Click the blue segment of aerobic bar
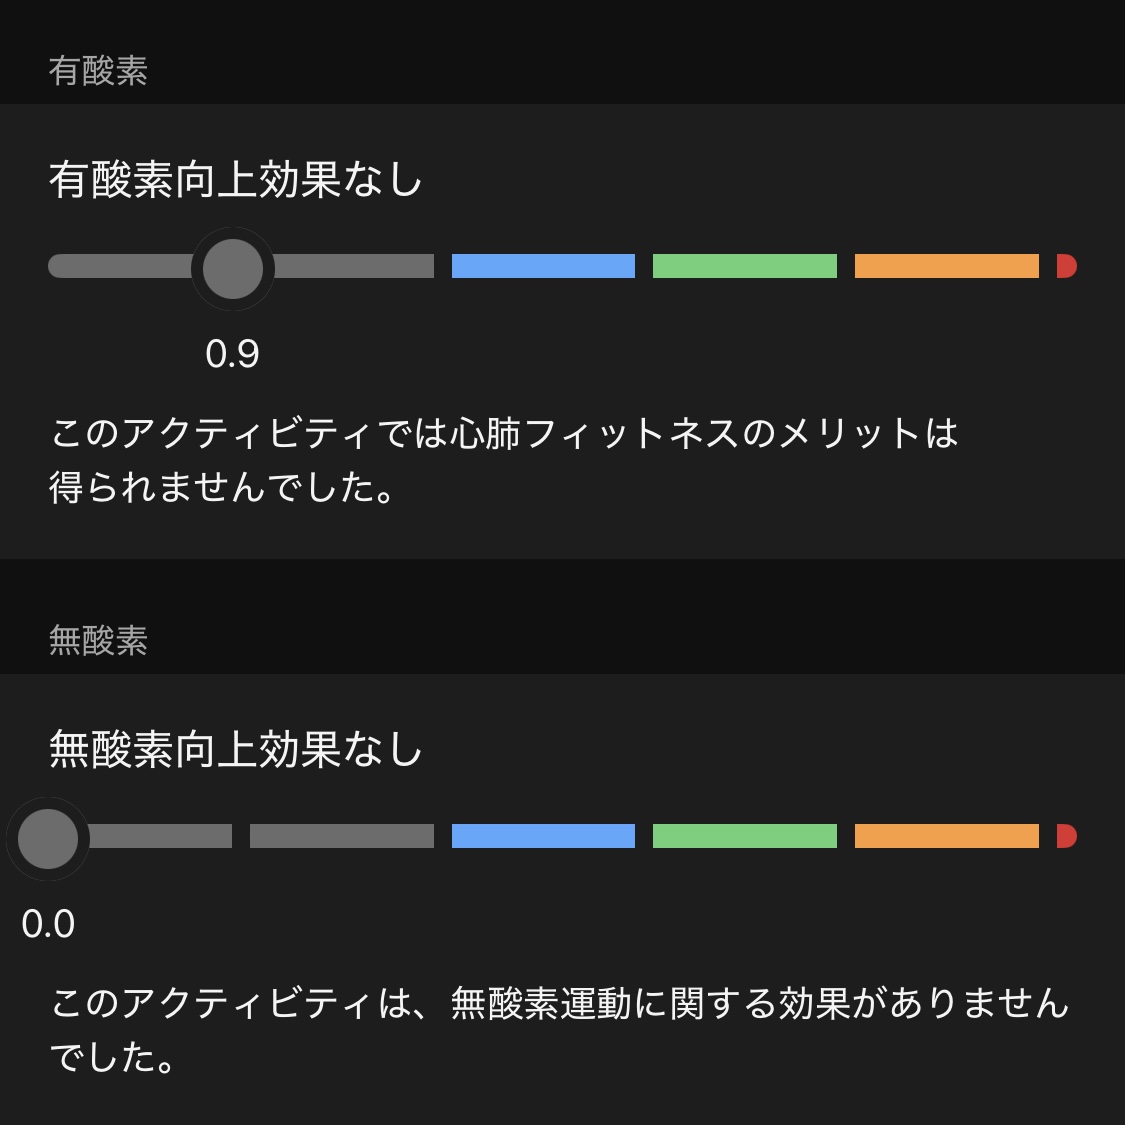Image resolution: width=1125 pixels, height=1125 pixels. (x=543, y=265)
